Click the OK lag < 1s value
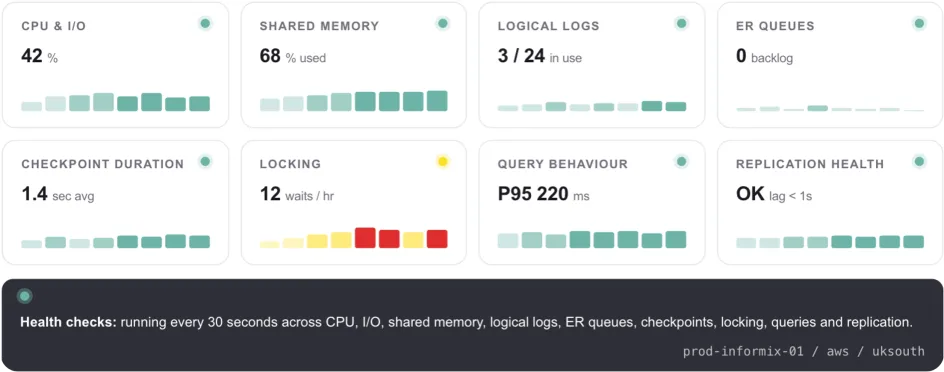944x372 pixels. click(774, 194)
